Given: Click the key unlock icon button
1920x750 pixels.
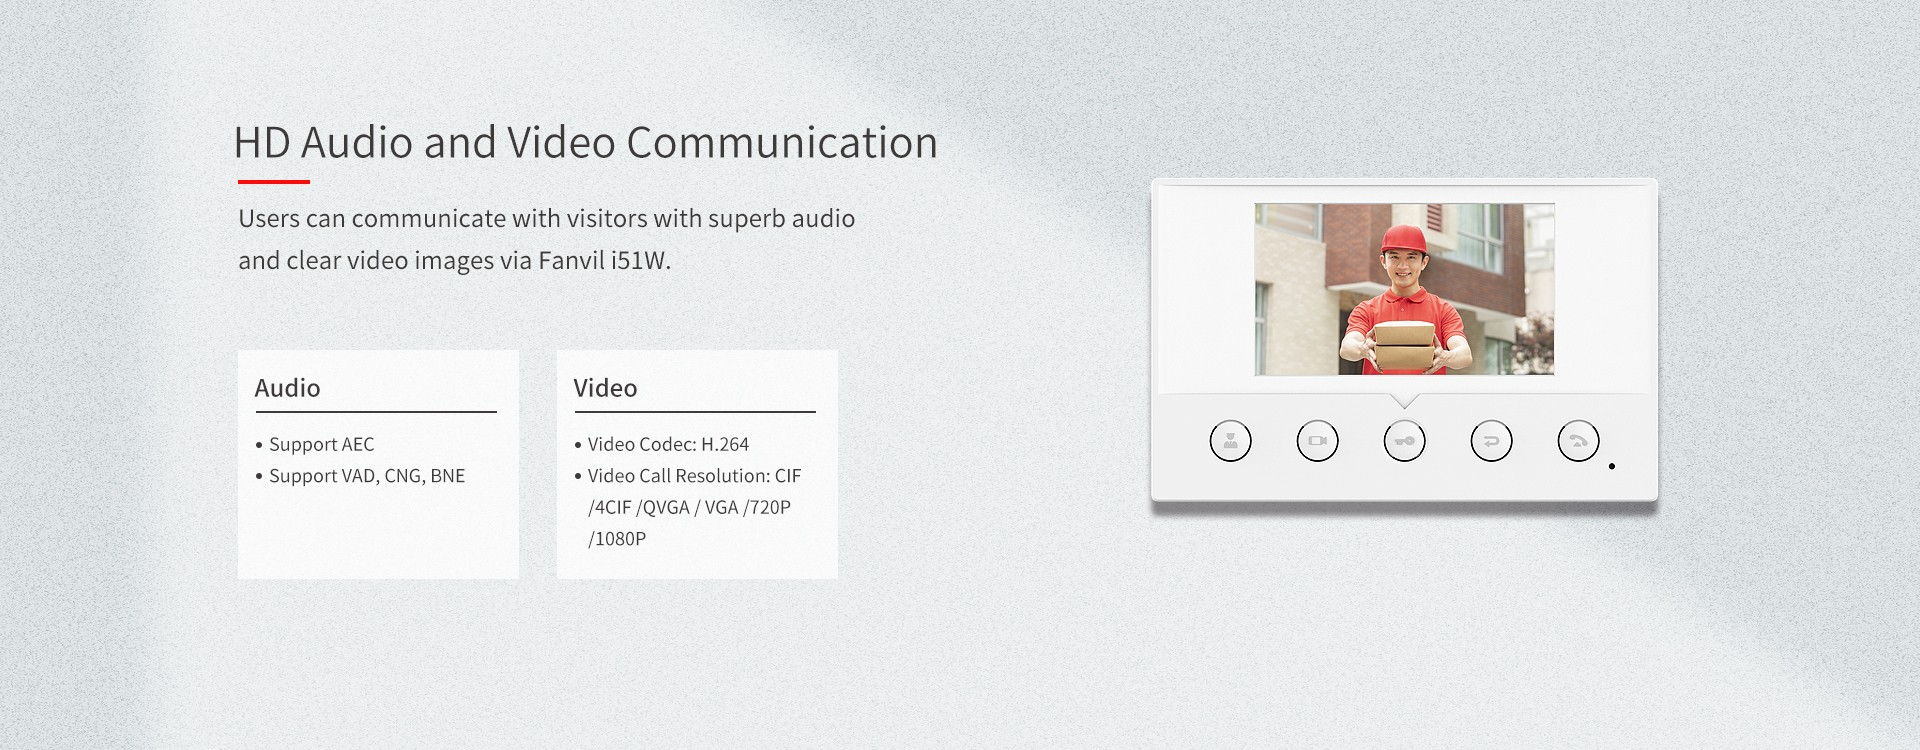Looking at the screenshot, I should (x=1404, y=441).
